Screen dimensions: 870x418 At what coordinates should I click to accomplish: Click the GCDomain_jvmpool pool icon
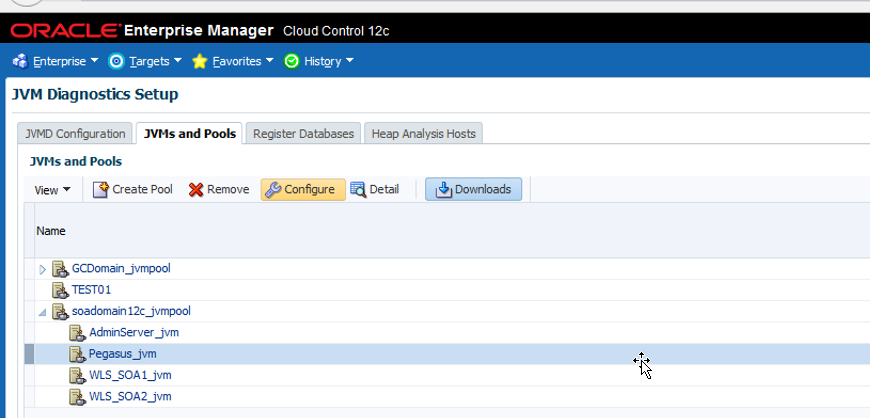coord(60,269)
